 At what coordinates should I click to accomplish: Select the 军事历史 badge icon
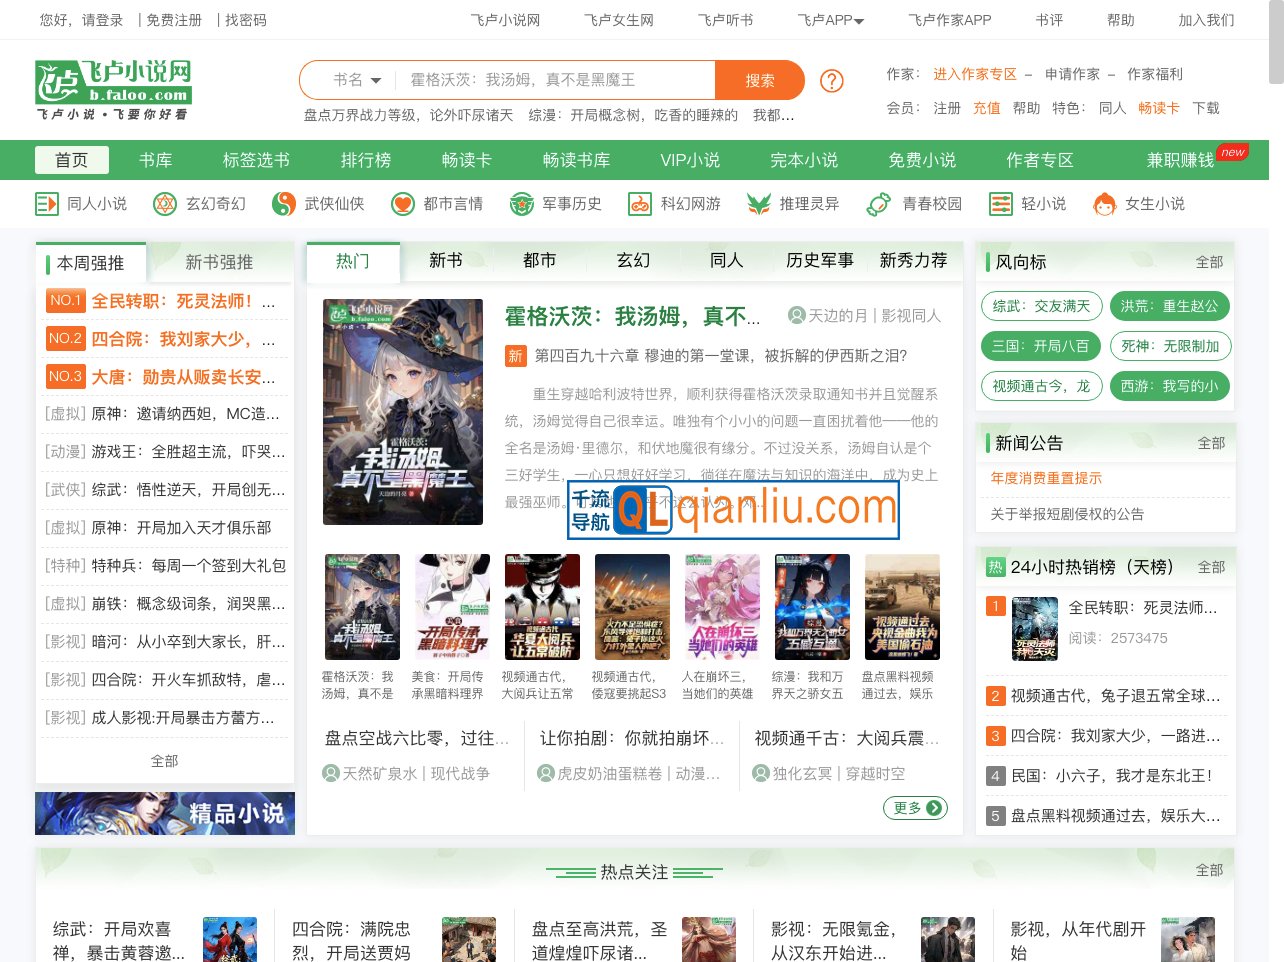(521, 203)
